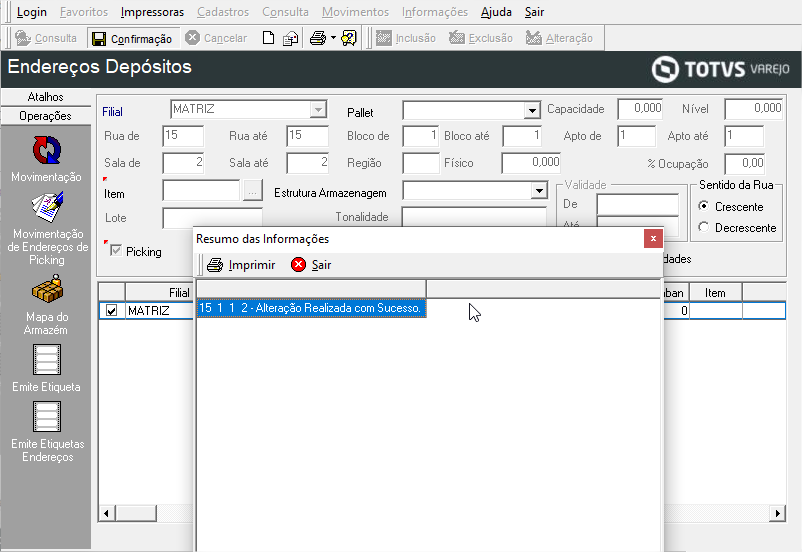Image resolution: width=802 pixels, height=552 pixels.
Task: Click the Exclusão toolbar item
Action: pos(481,38)
